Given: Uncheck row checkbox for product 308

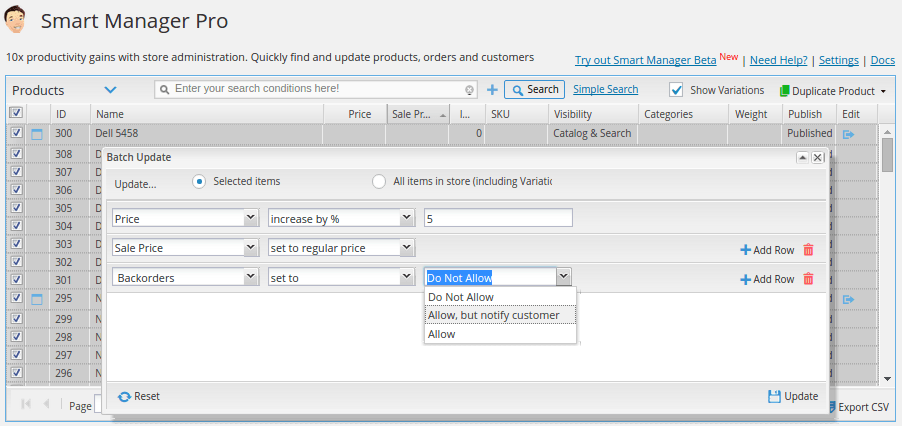Looking at the screenshot, I should pyautogui.click(x=16, y=153).
